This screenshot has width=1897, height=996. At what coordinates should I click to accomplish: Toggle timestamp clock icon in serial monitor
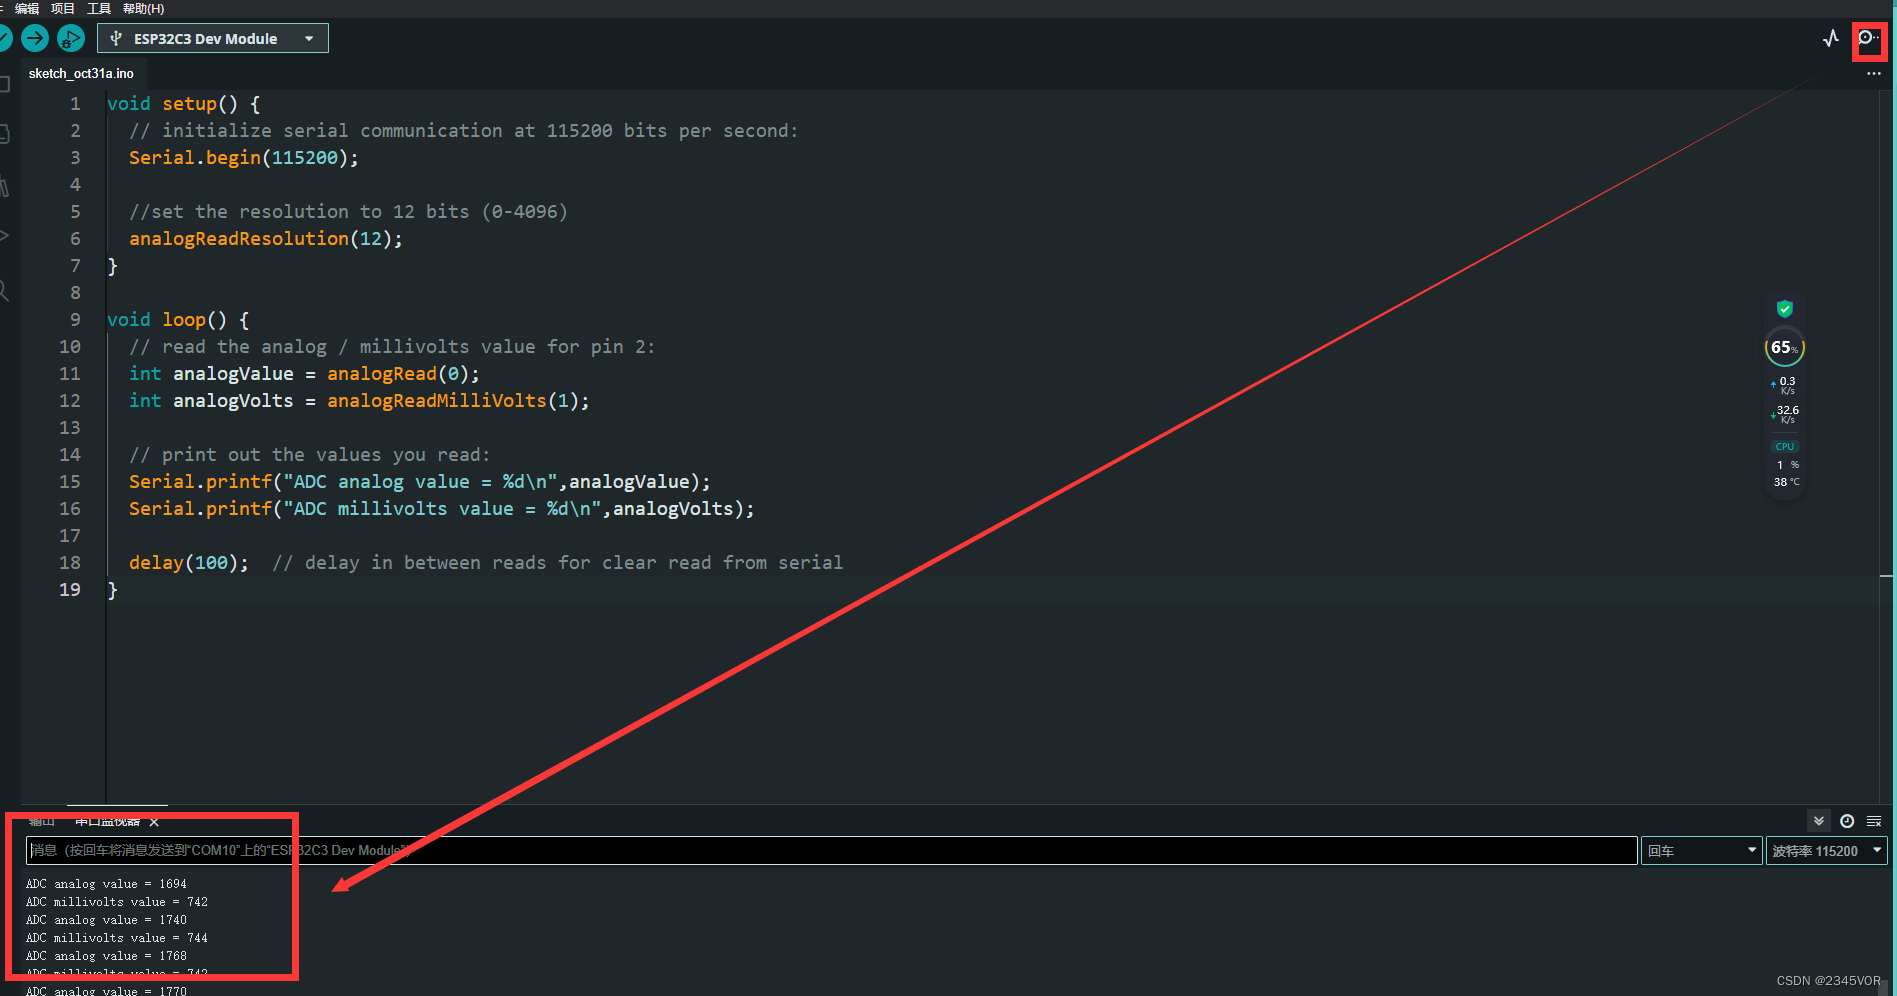click(1847, 821)
